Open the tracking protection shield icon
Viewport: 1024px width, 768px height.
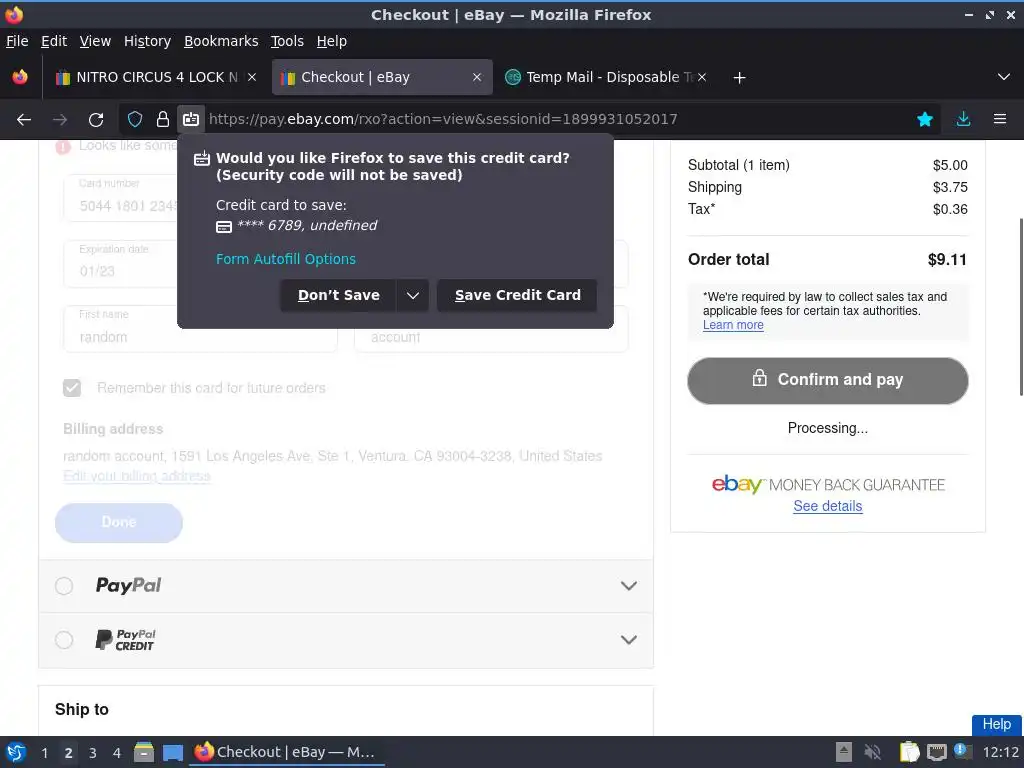(x=135, y=119)
